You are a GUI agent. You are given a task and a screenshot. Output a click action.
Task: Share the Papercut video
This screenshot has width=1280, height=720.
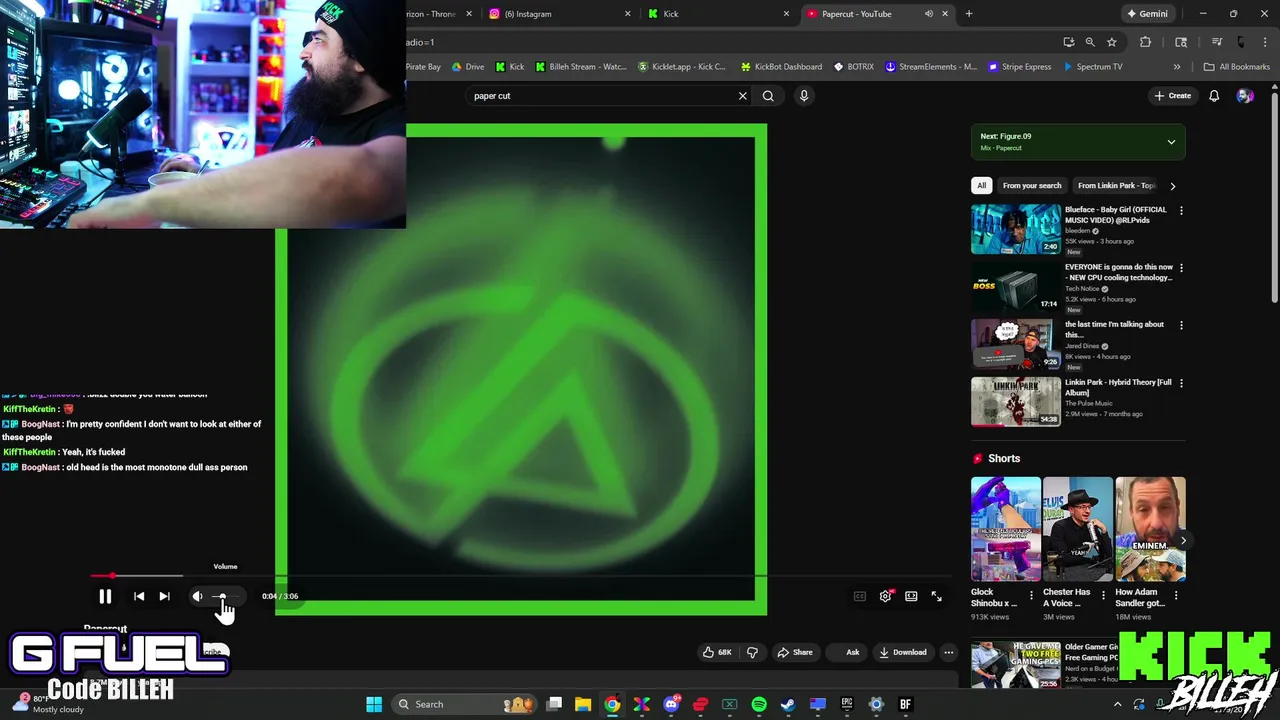point(795,652)
